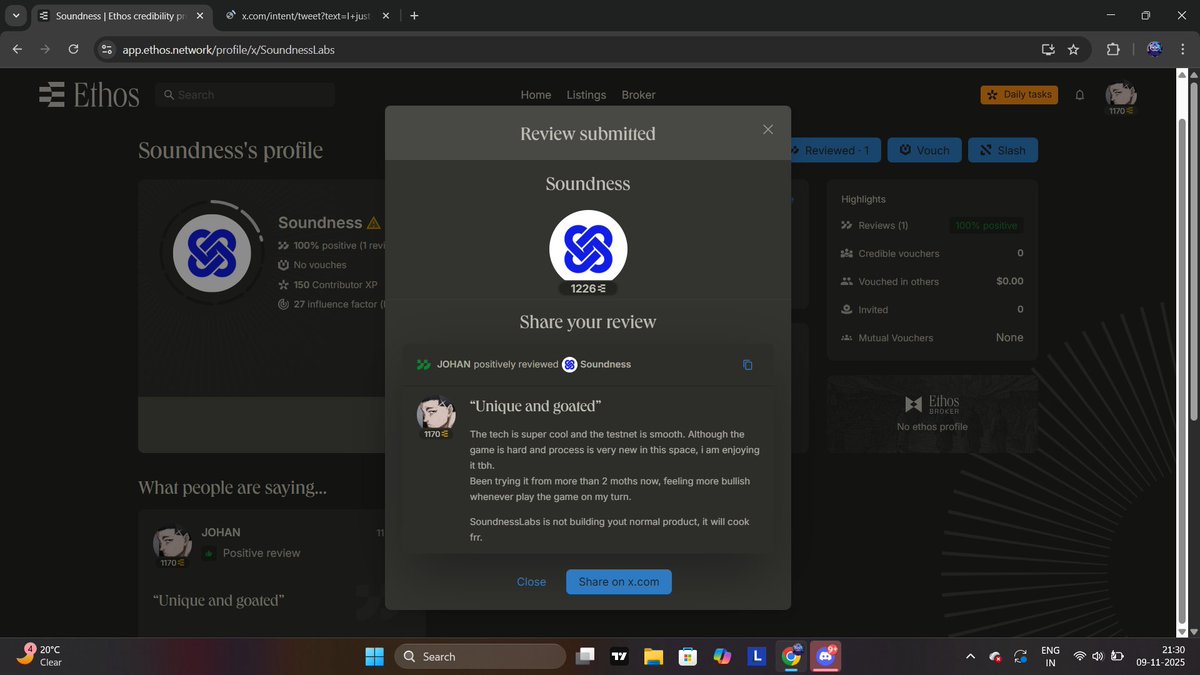The image size is (1200, 675).
Task: Click 100% positive reviews stat
Action: click(x=333, y=245)
